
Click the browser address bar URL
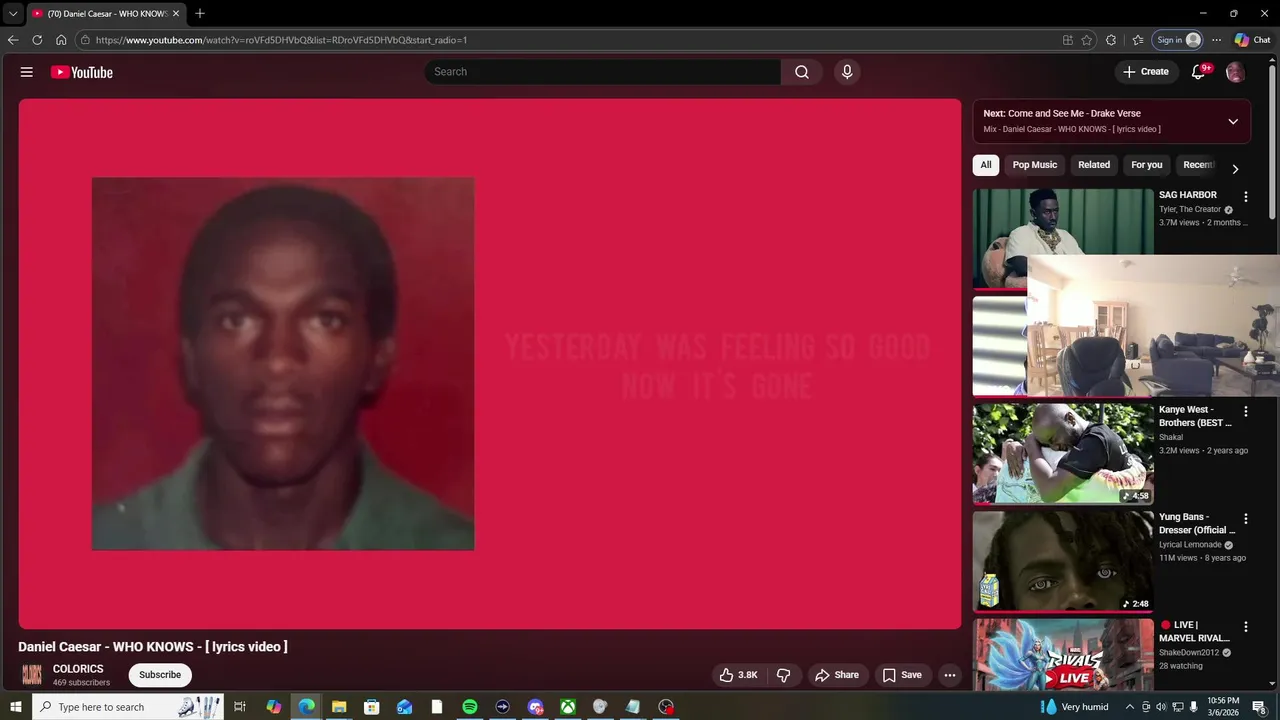[281, 40]
